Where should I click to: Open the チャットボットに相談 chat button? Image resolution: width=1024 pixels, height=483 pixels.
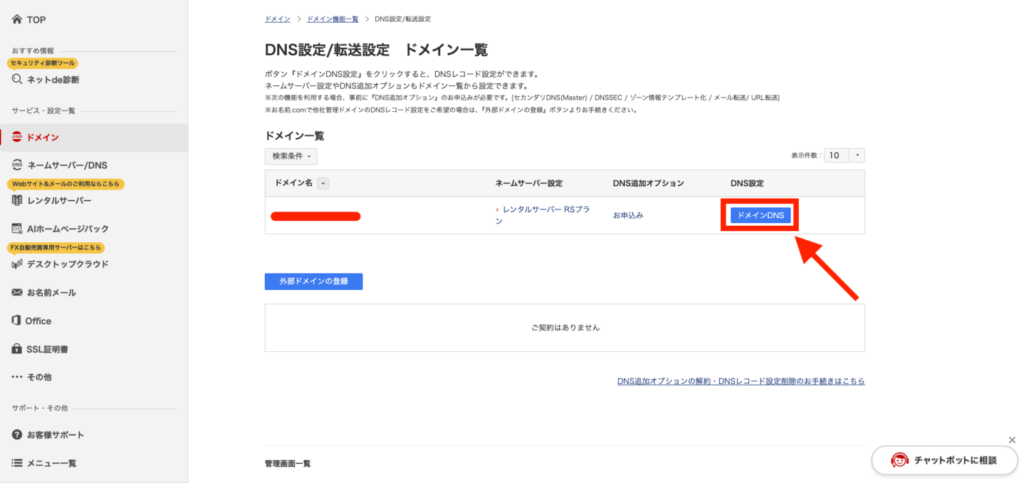944,460
